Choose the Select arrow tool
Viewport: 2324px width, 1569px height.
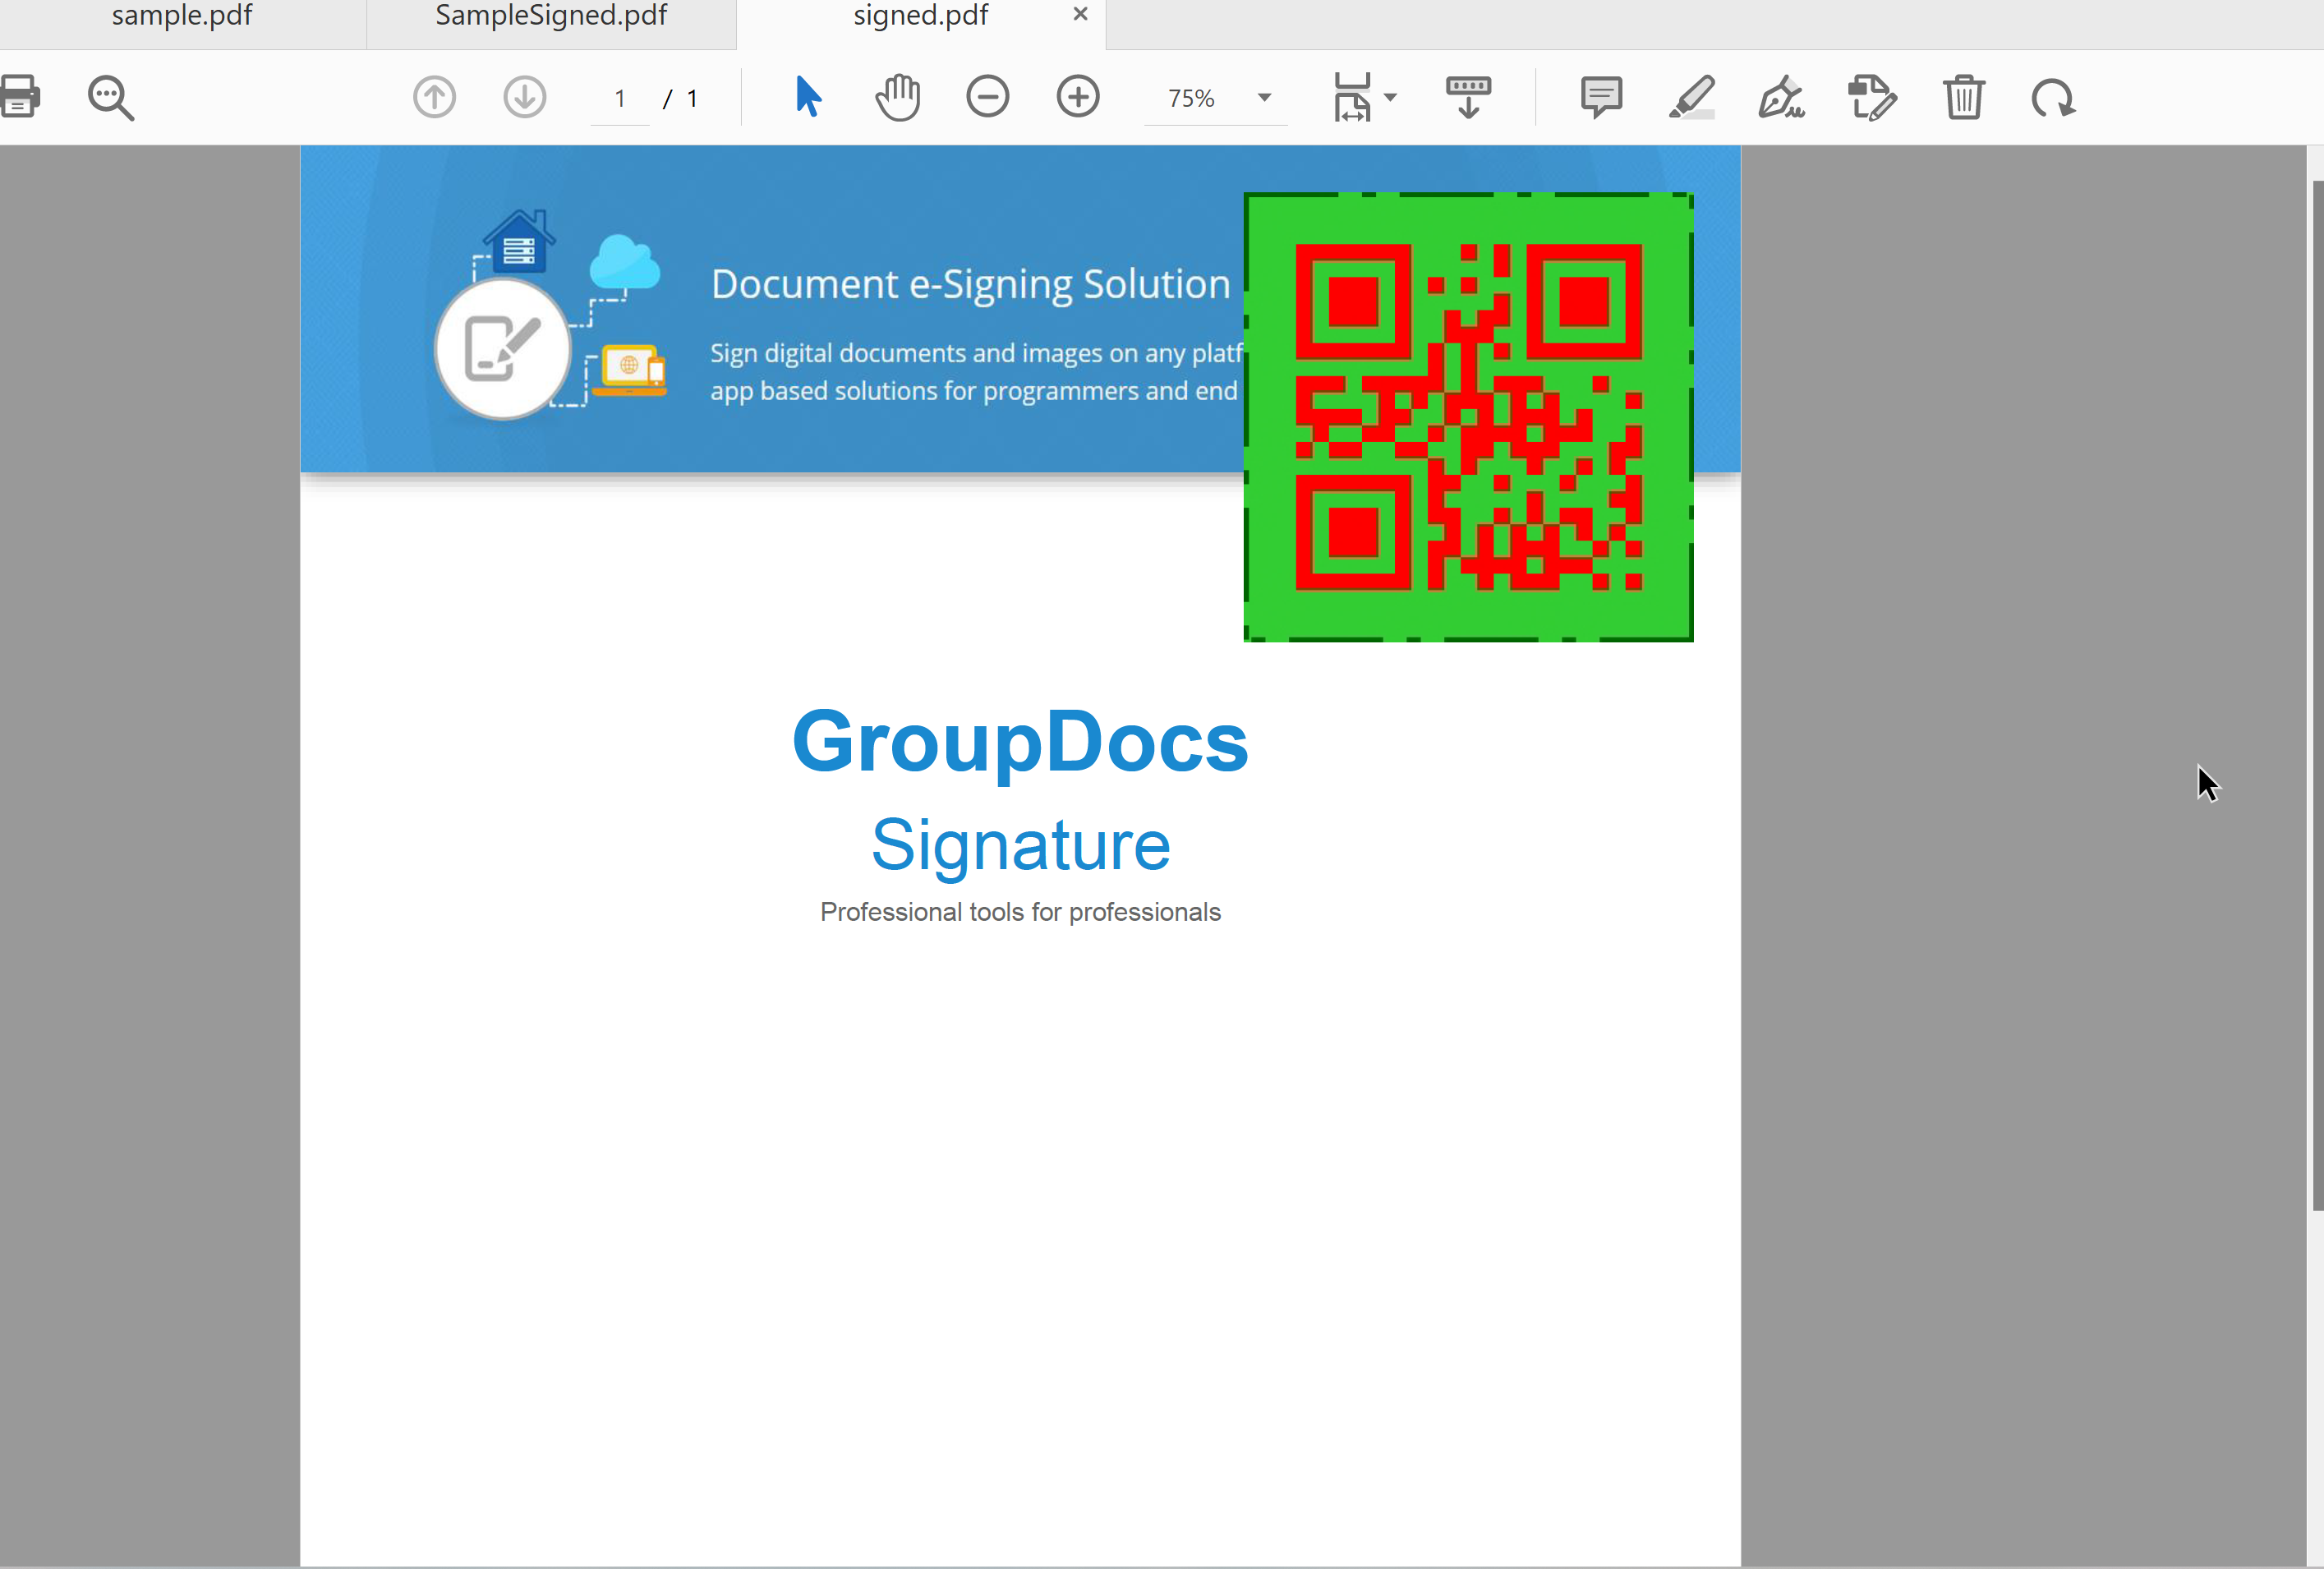coord(806,97)
